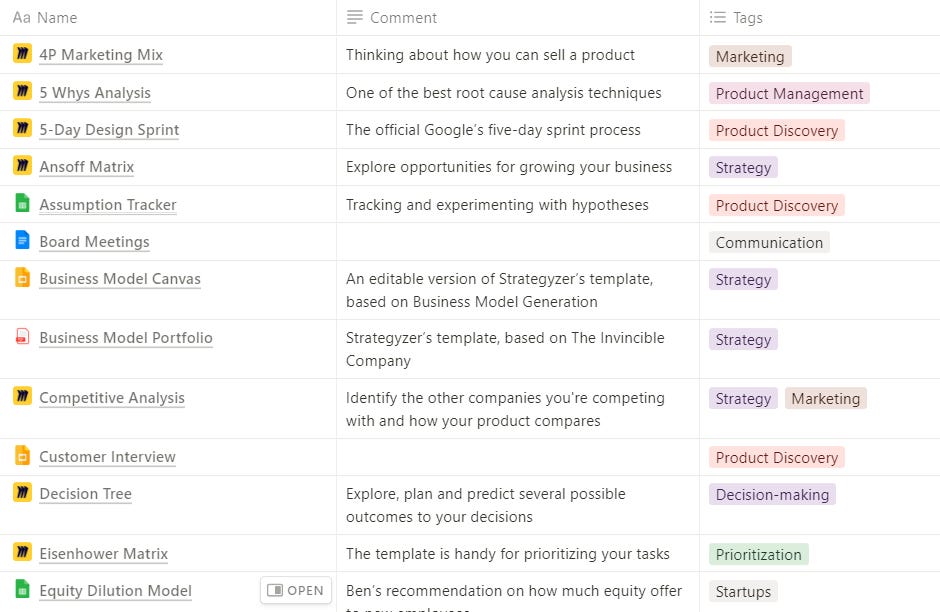
Task: Open the Tags column header menu
Action: (x=820, y=18)
